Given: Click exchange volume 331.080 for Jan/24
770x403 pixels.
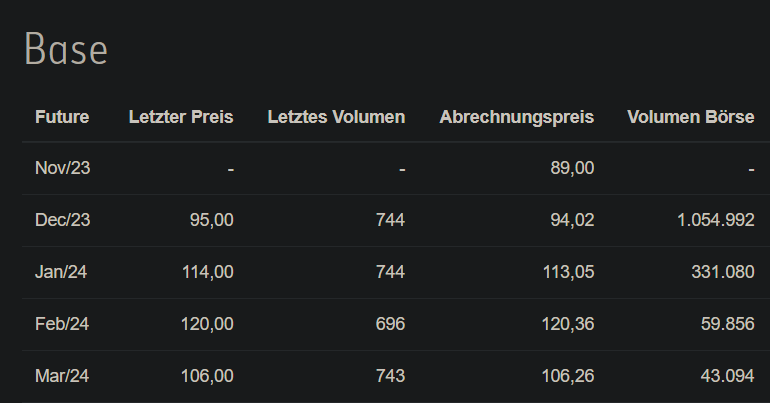Looking at the screenshot, I should coord(723,272).
